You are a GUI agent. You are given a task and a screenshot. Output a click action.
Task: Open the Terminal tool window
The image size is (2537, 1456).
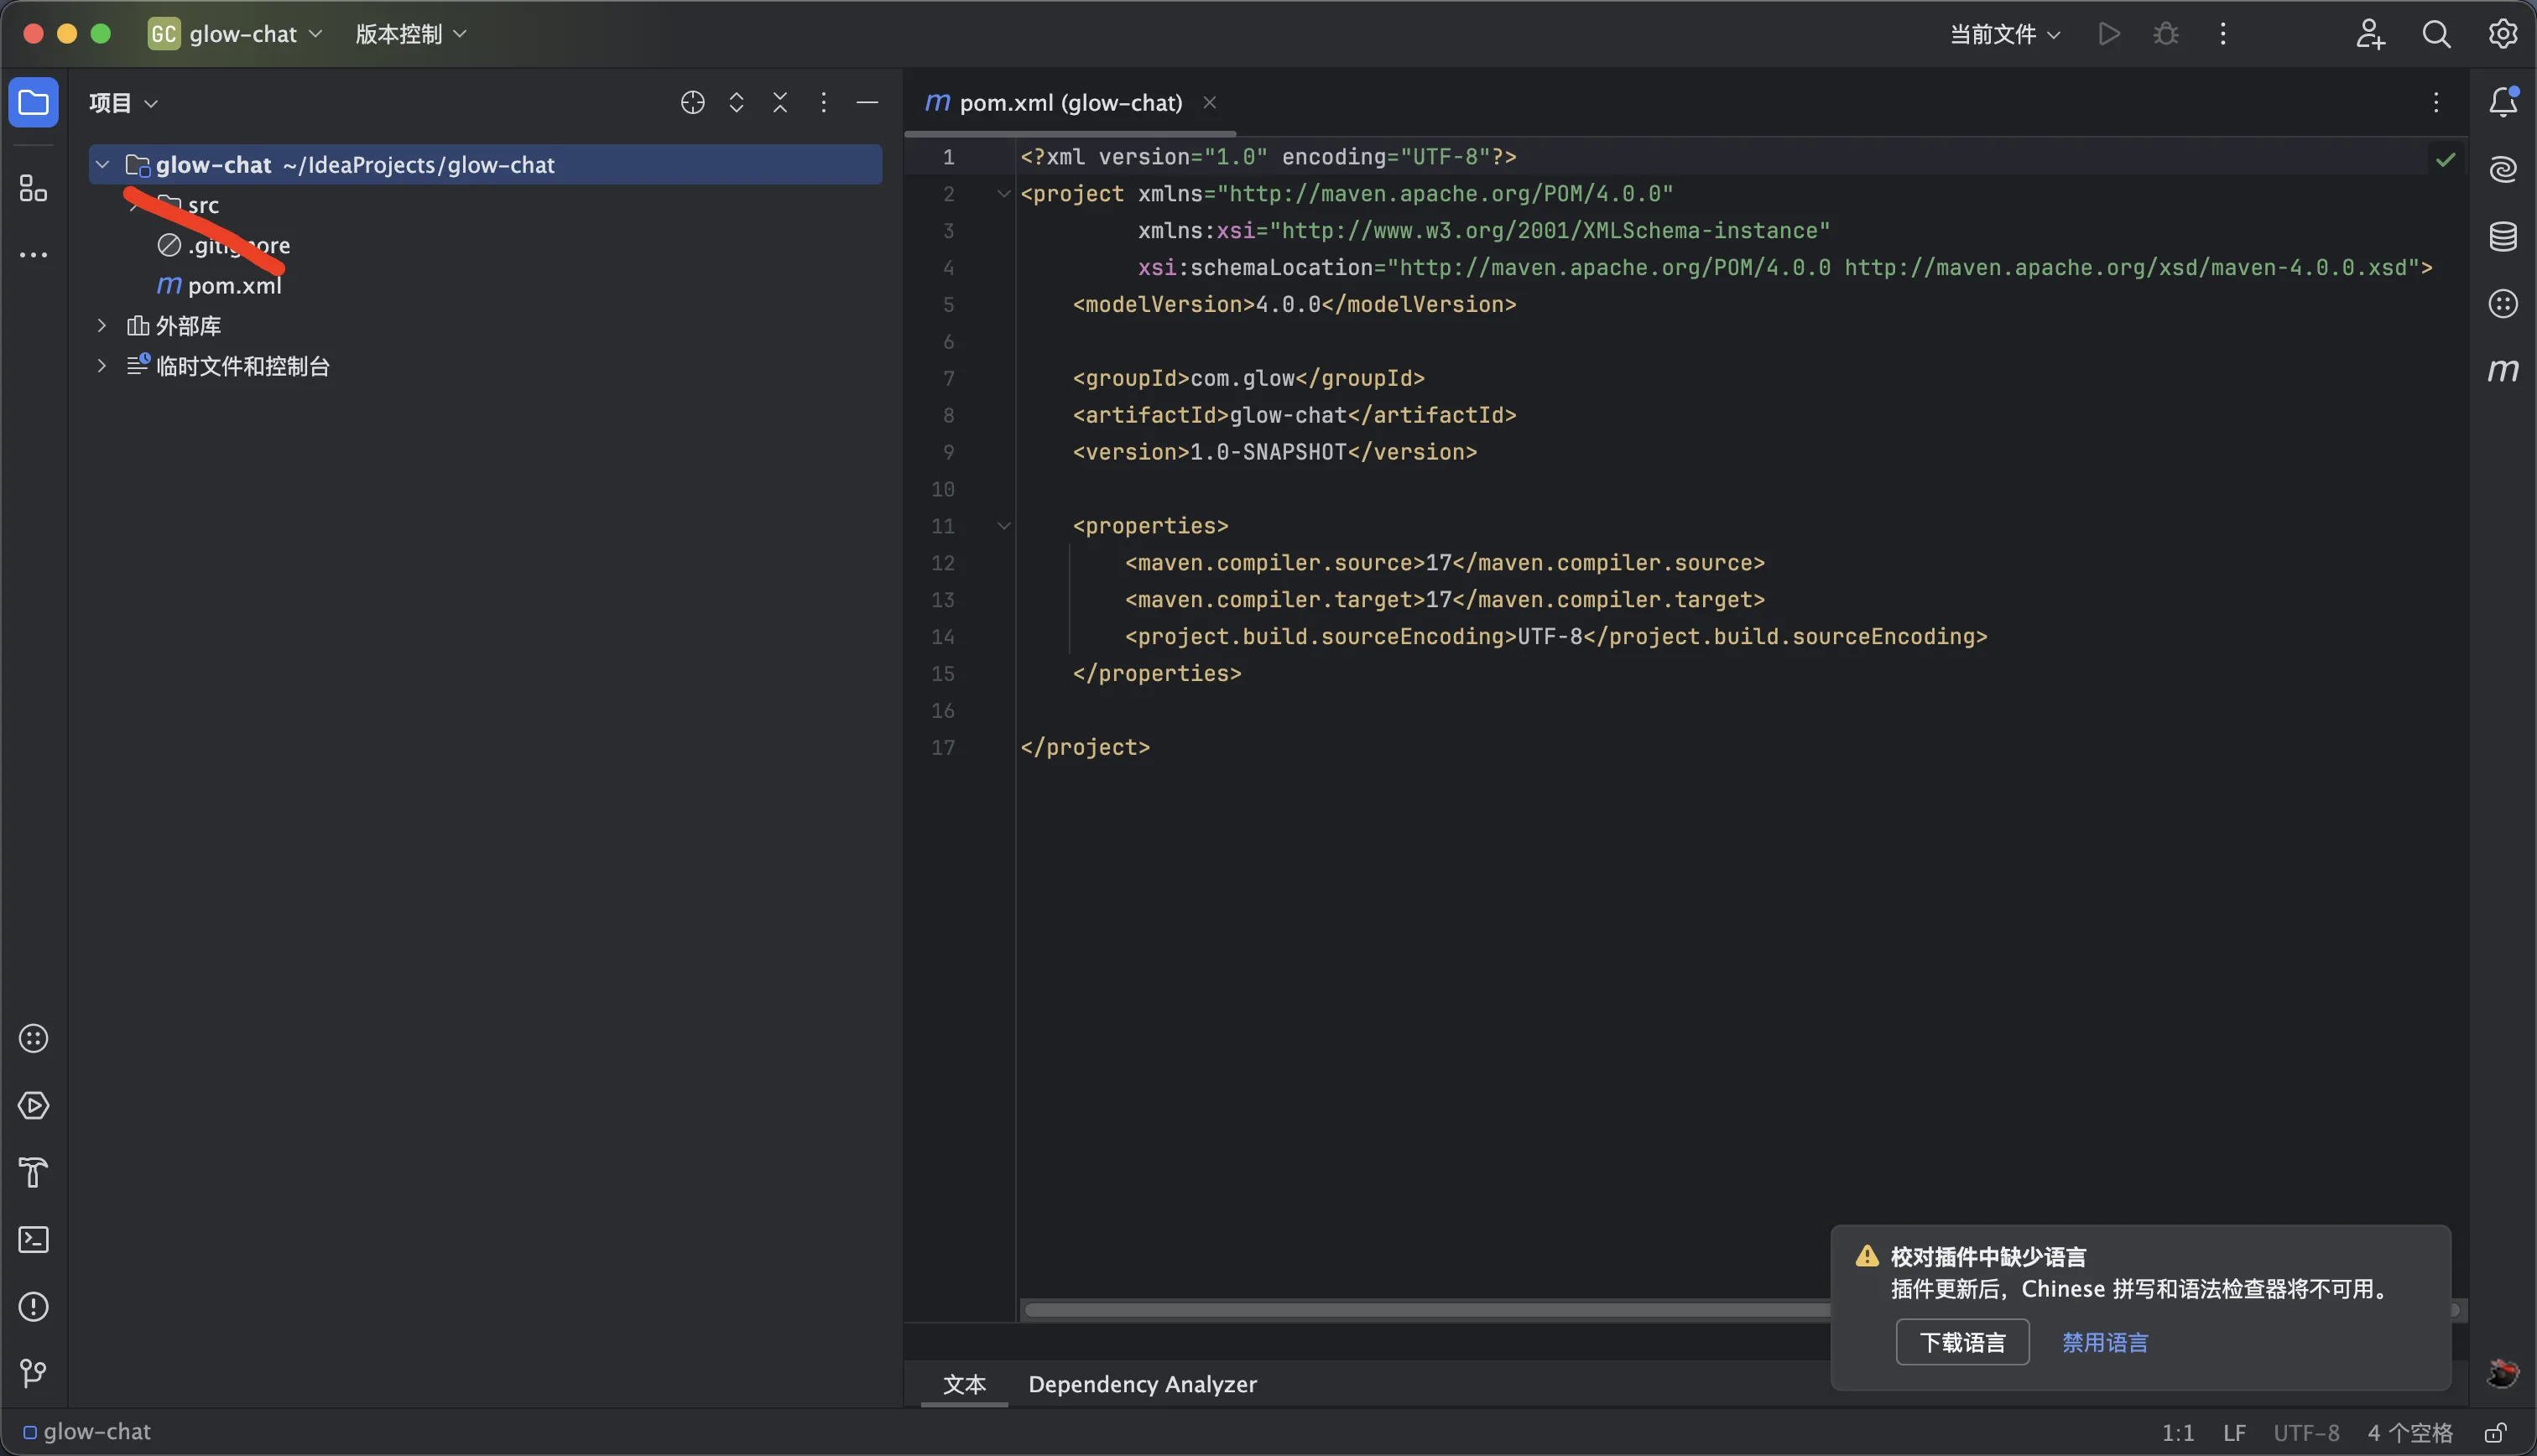pyautogui.click(x=33, y=1240)
